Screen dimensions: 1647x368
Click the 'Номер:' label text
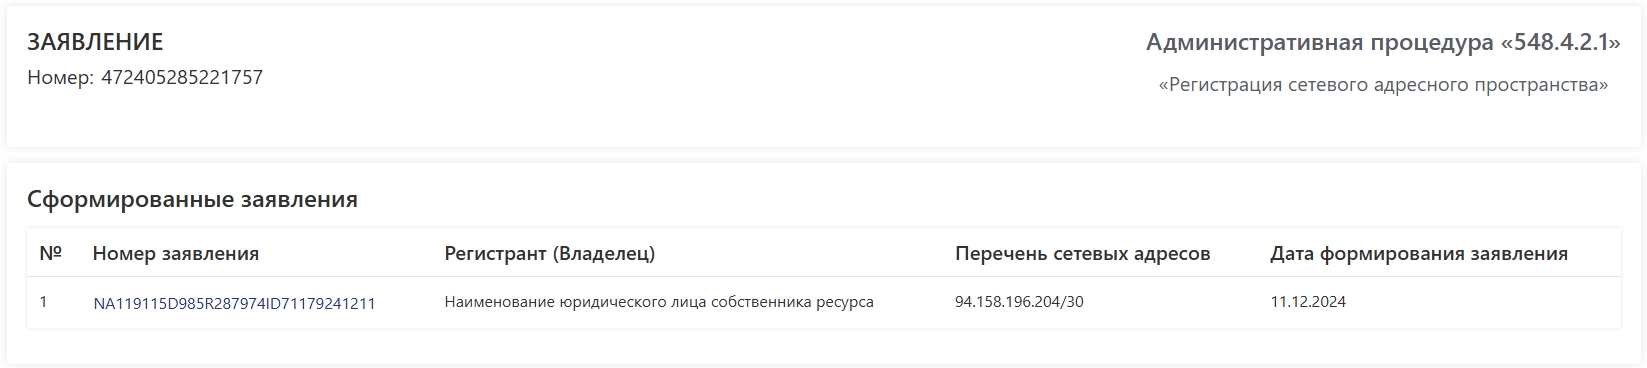[61, 77]
